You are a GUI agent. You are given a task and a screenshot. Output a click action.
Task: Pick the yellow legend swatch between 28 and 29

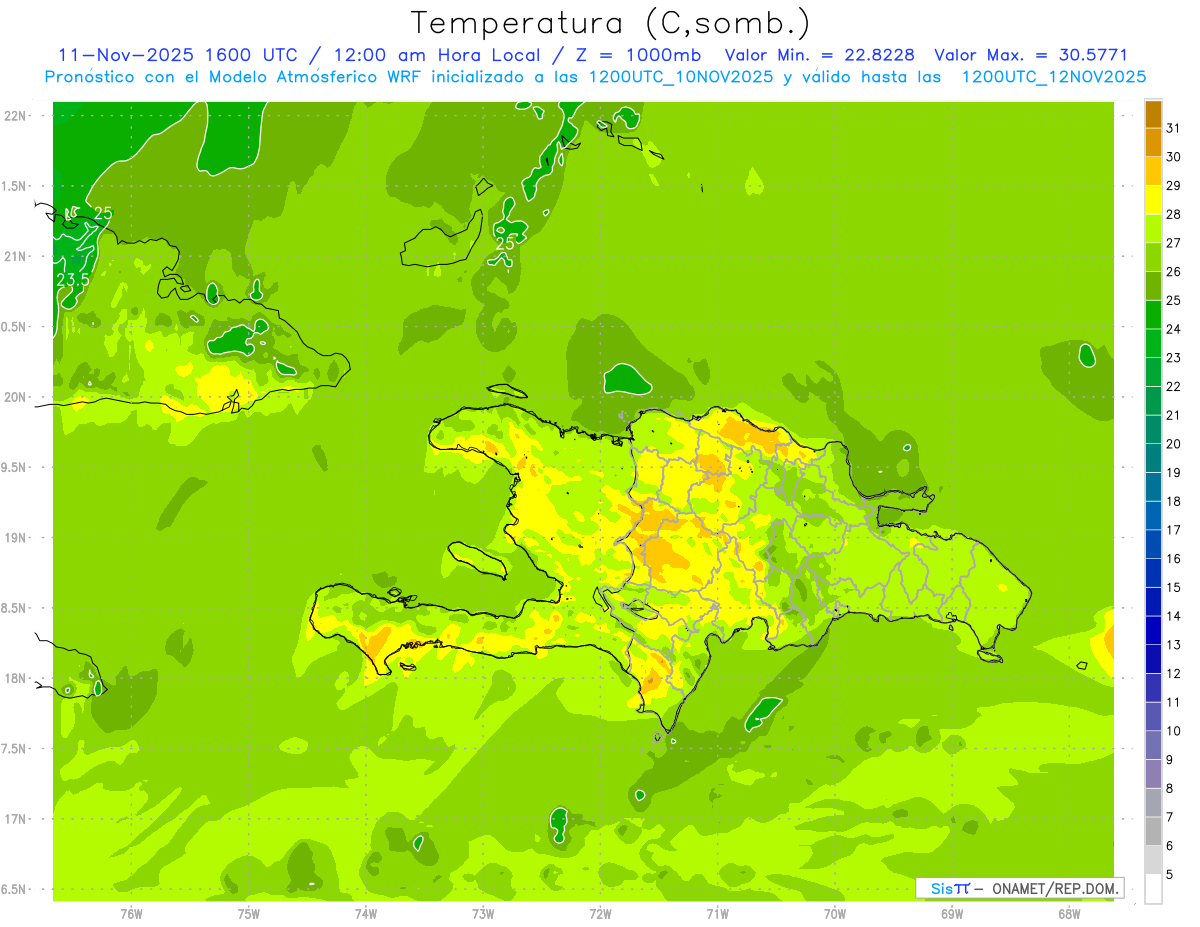(x=1153, y=200)
